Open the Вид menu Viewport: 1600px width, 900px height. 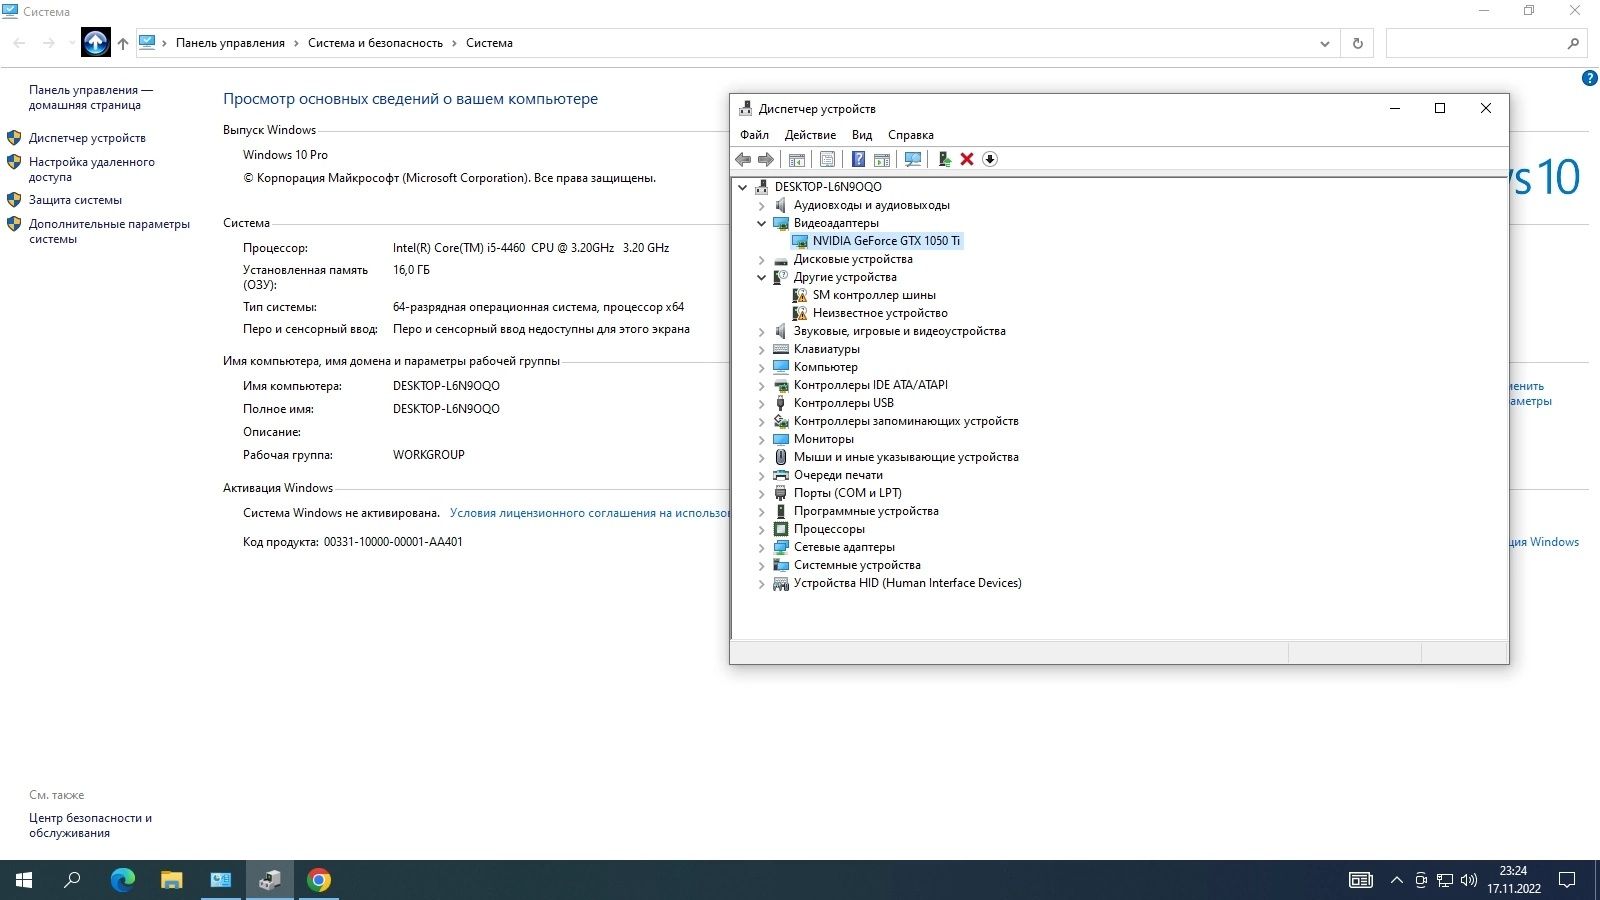click(862, 135)
